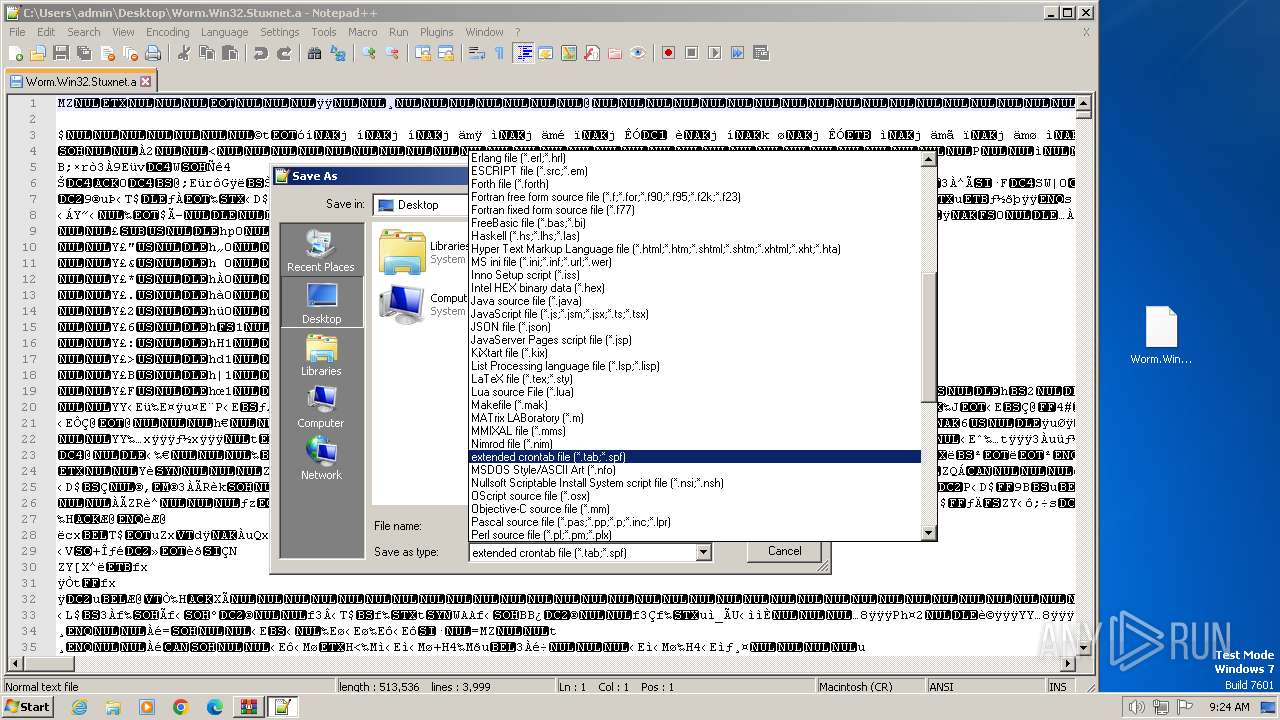
Task: Start macro recording with red dot icon
Action: tap(668, 53)
